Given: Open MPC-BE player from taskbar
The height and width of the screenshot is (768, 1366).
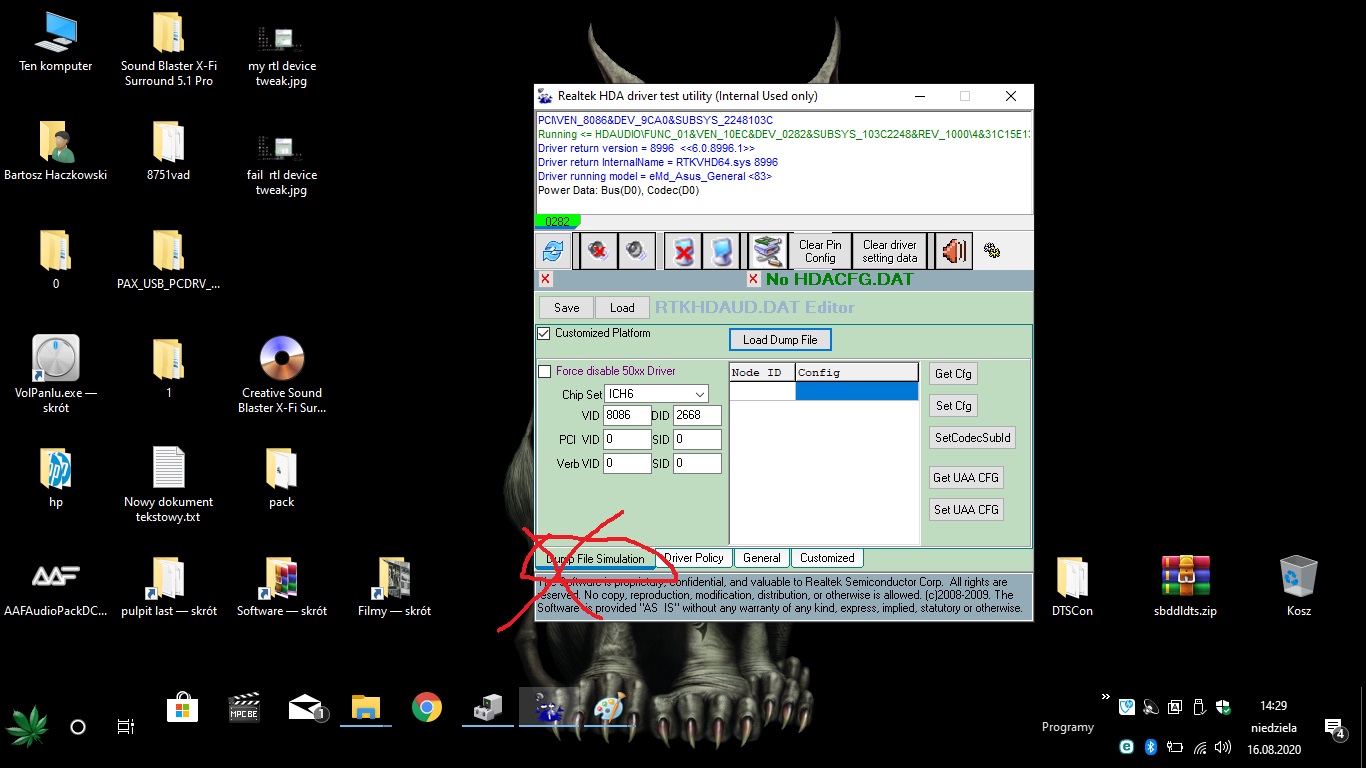Looking at the screenshot, I should point(245,708).
